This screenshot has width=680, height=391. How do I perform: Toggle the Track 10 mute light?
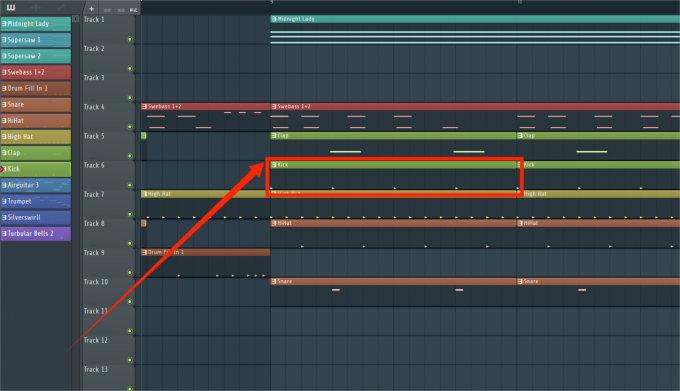(130, 302)
